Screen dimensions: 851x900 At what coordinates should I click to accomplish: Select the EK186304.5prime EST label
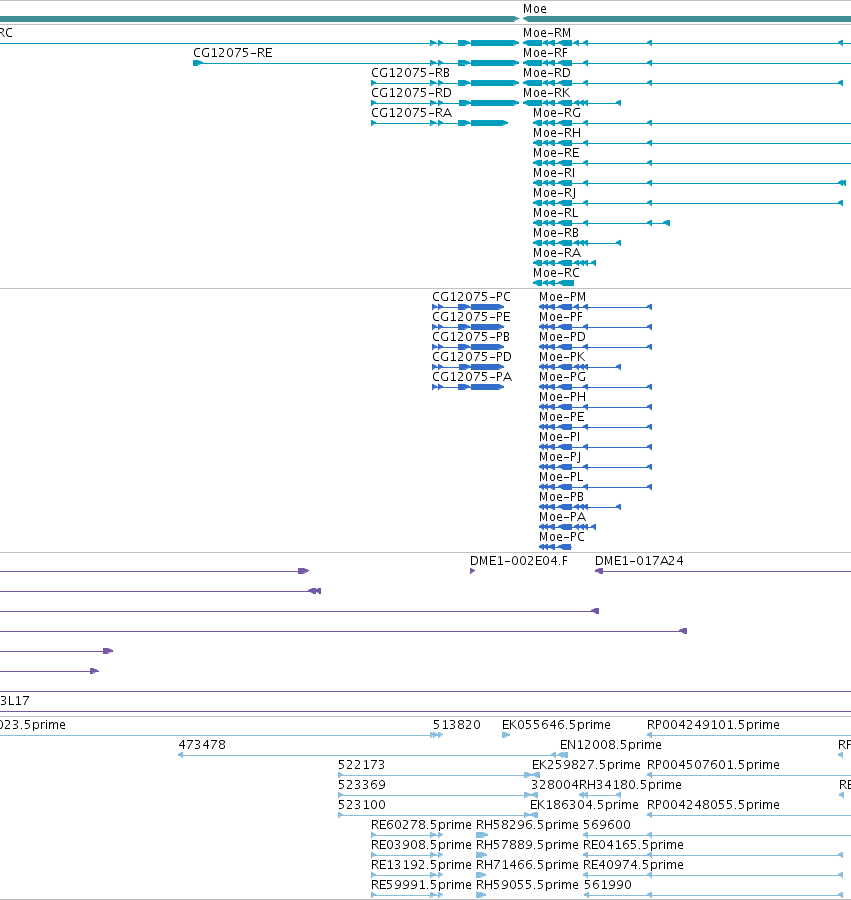584,805
